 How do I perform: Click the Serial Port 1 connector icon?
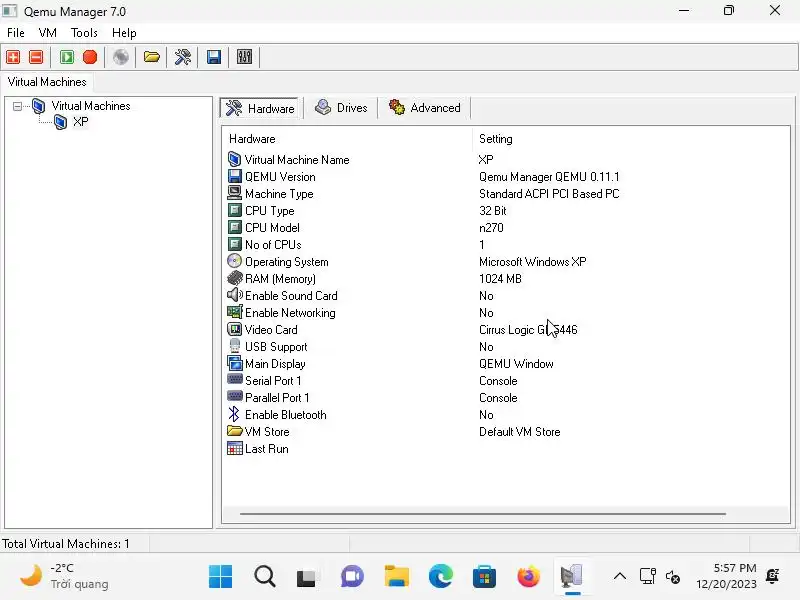click(x=234, y=379)
